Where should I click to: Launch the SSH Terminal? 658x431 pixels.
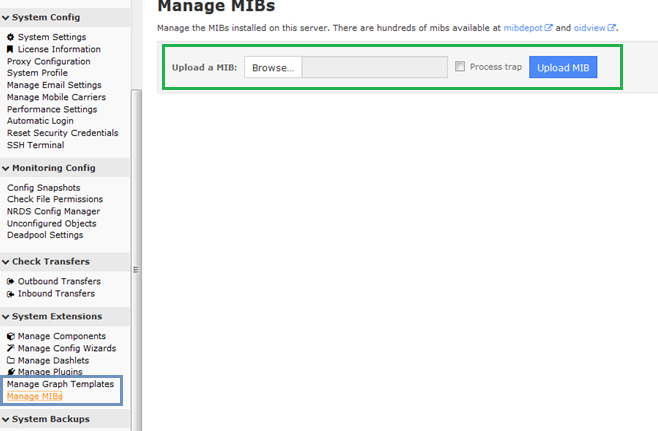[x=36, y=145]
